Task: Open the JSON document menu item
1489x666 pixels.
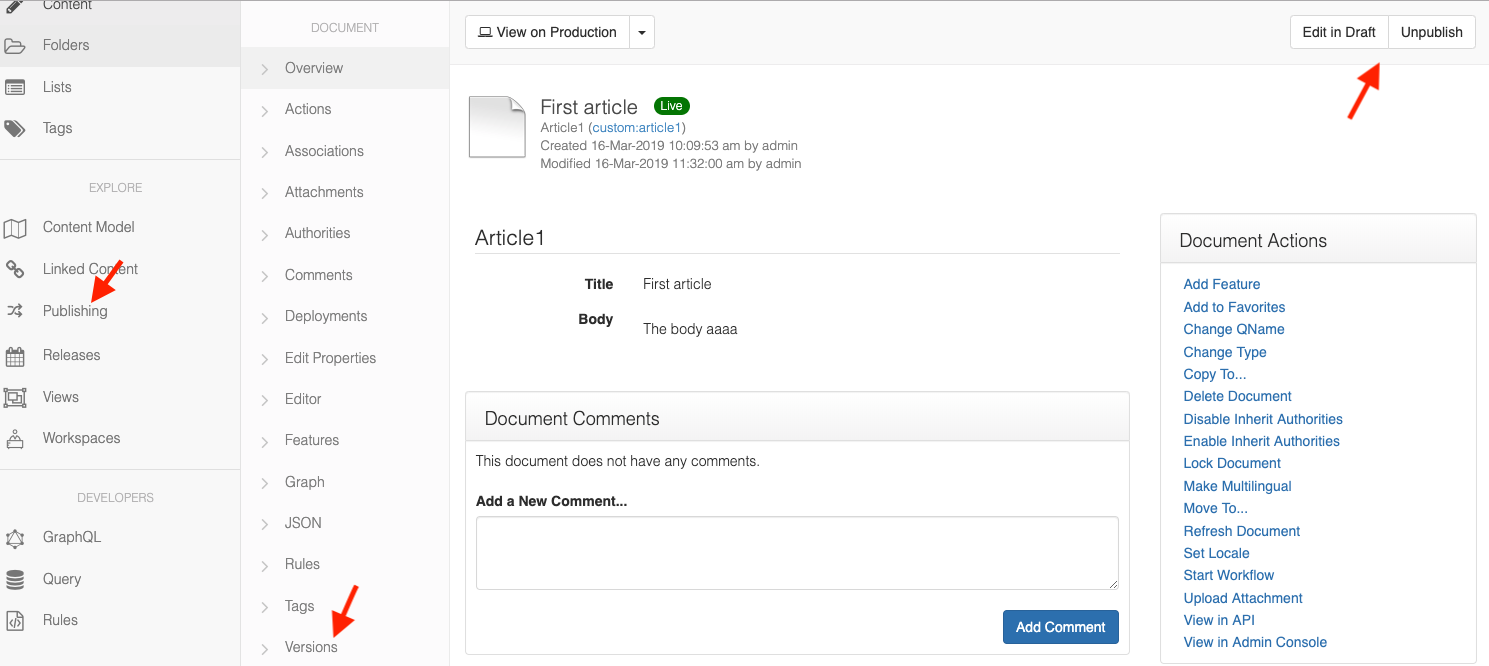Action: click(x=303, y=523)
